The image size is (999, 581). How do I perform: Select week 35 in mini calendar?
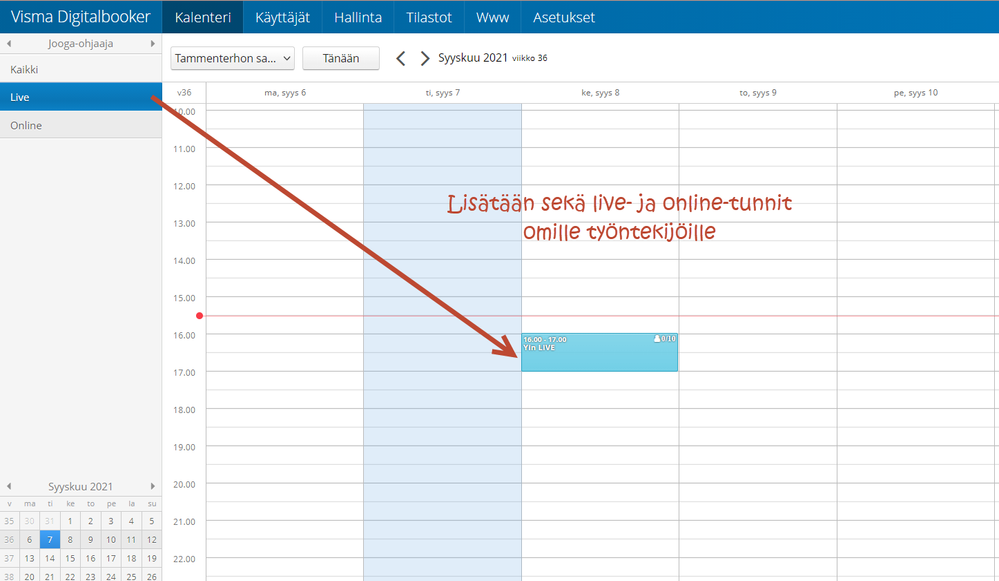pos(9,521)
